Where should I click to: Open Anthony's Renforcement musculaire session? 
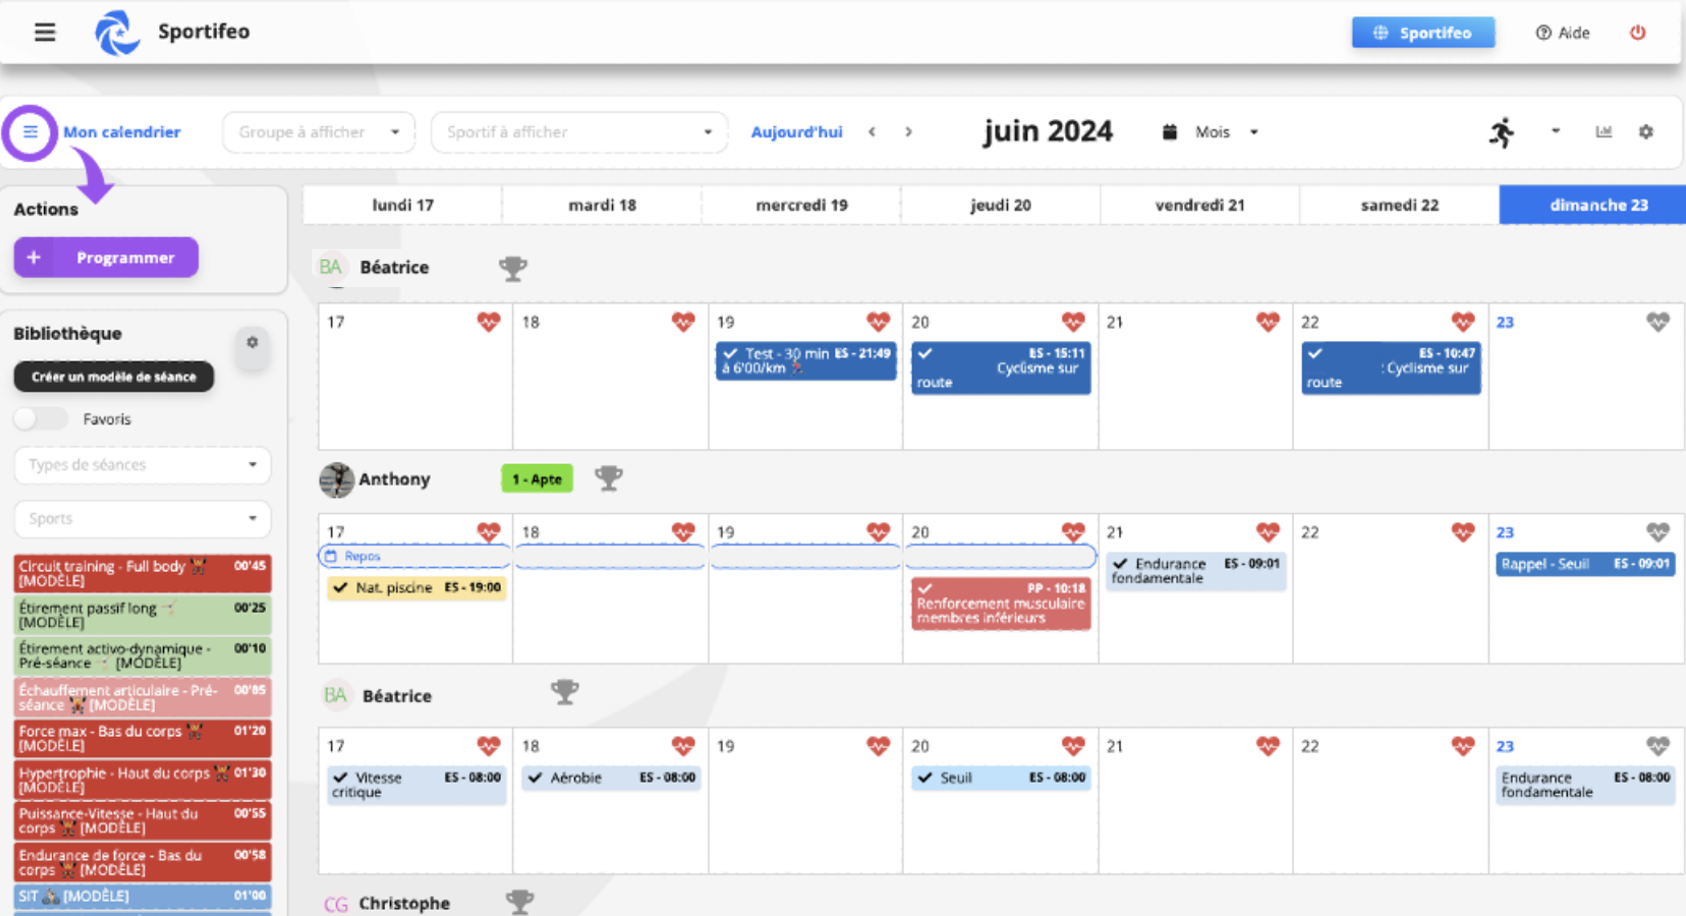click(x=1000, y=604)
